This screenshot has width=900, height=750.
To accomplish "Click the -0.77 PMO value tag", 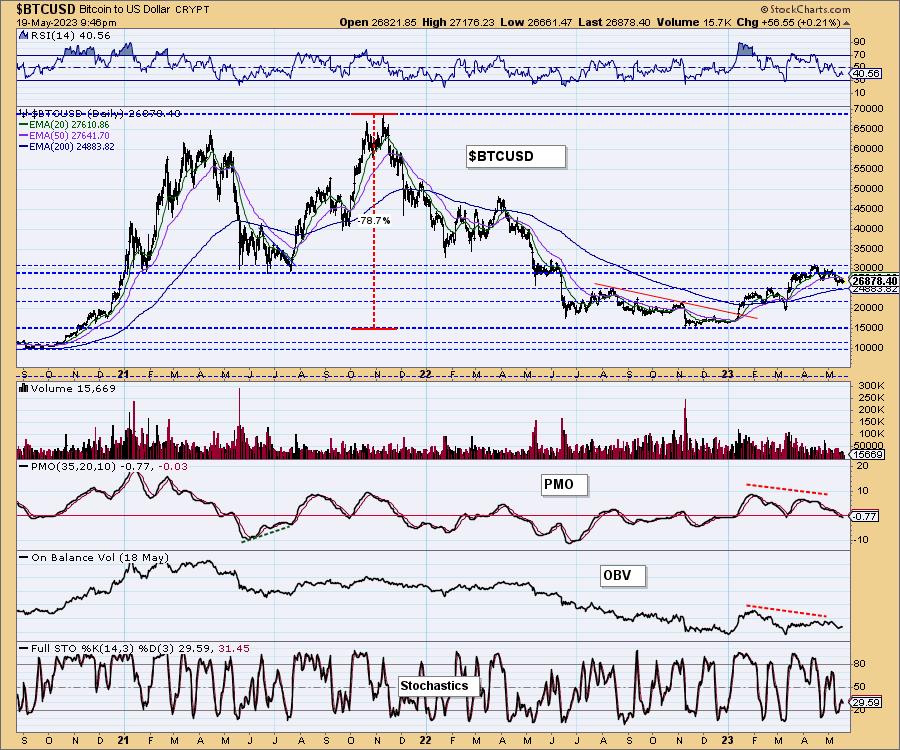I will point(864,516).
